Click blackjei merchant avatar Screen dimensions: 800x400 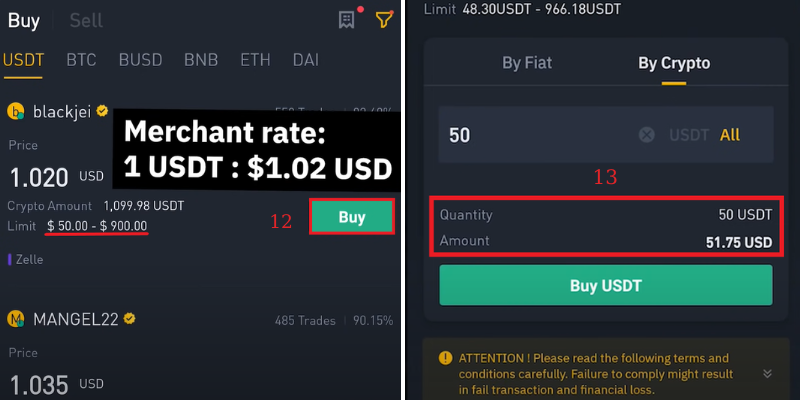pyautogui.click(x=16, y=111)
